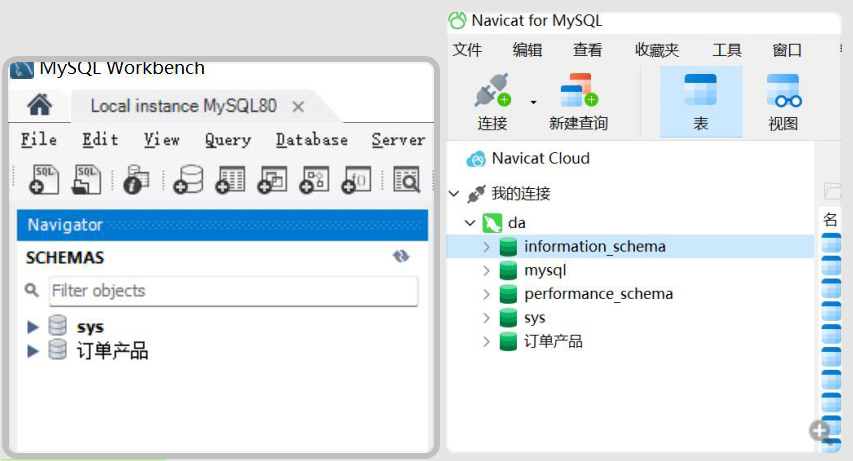Image resolution: width=853 pixels, height=461 pixels.
Task: Click the Navigator panel header in Workbench
Action: [x=222, y=225]
